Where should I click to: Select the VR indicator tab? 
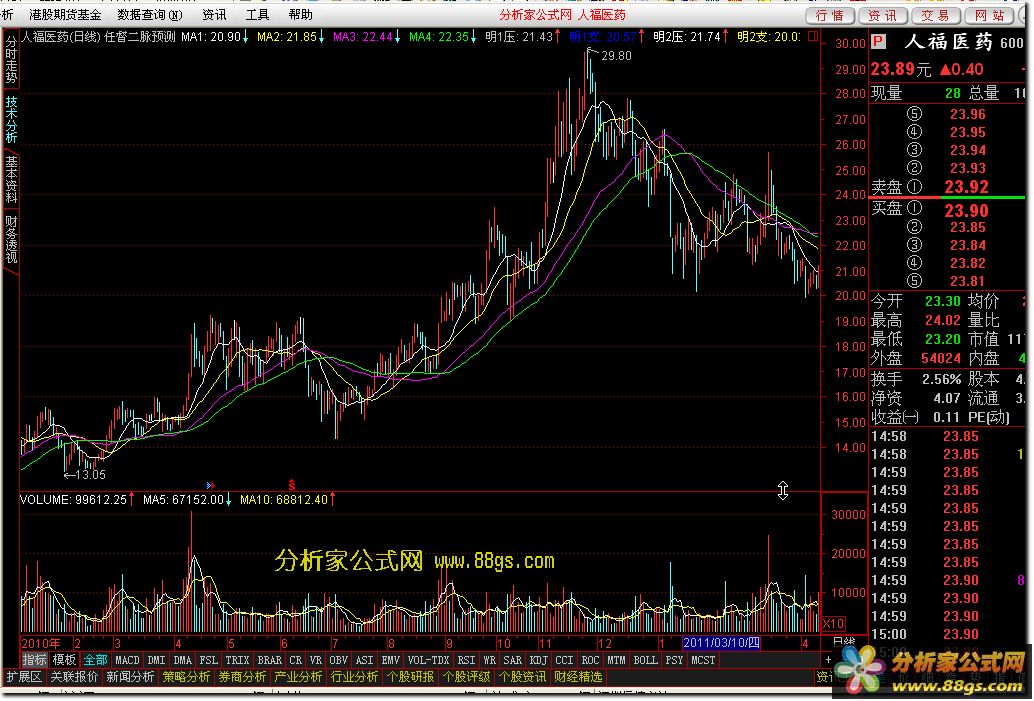pos(316,659)
